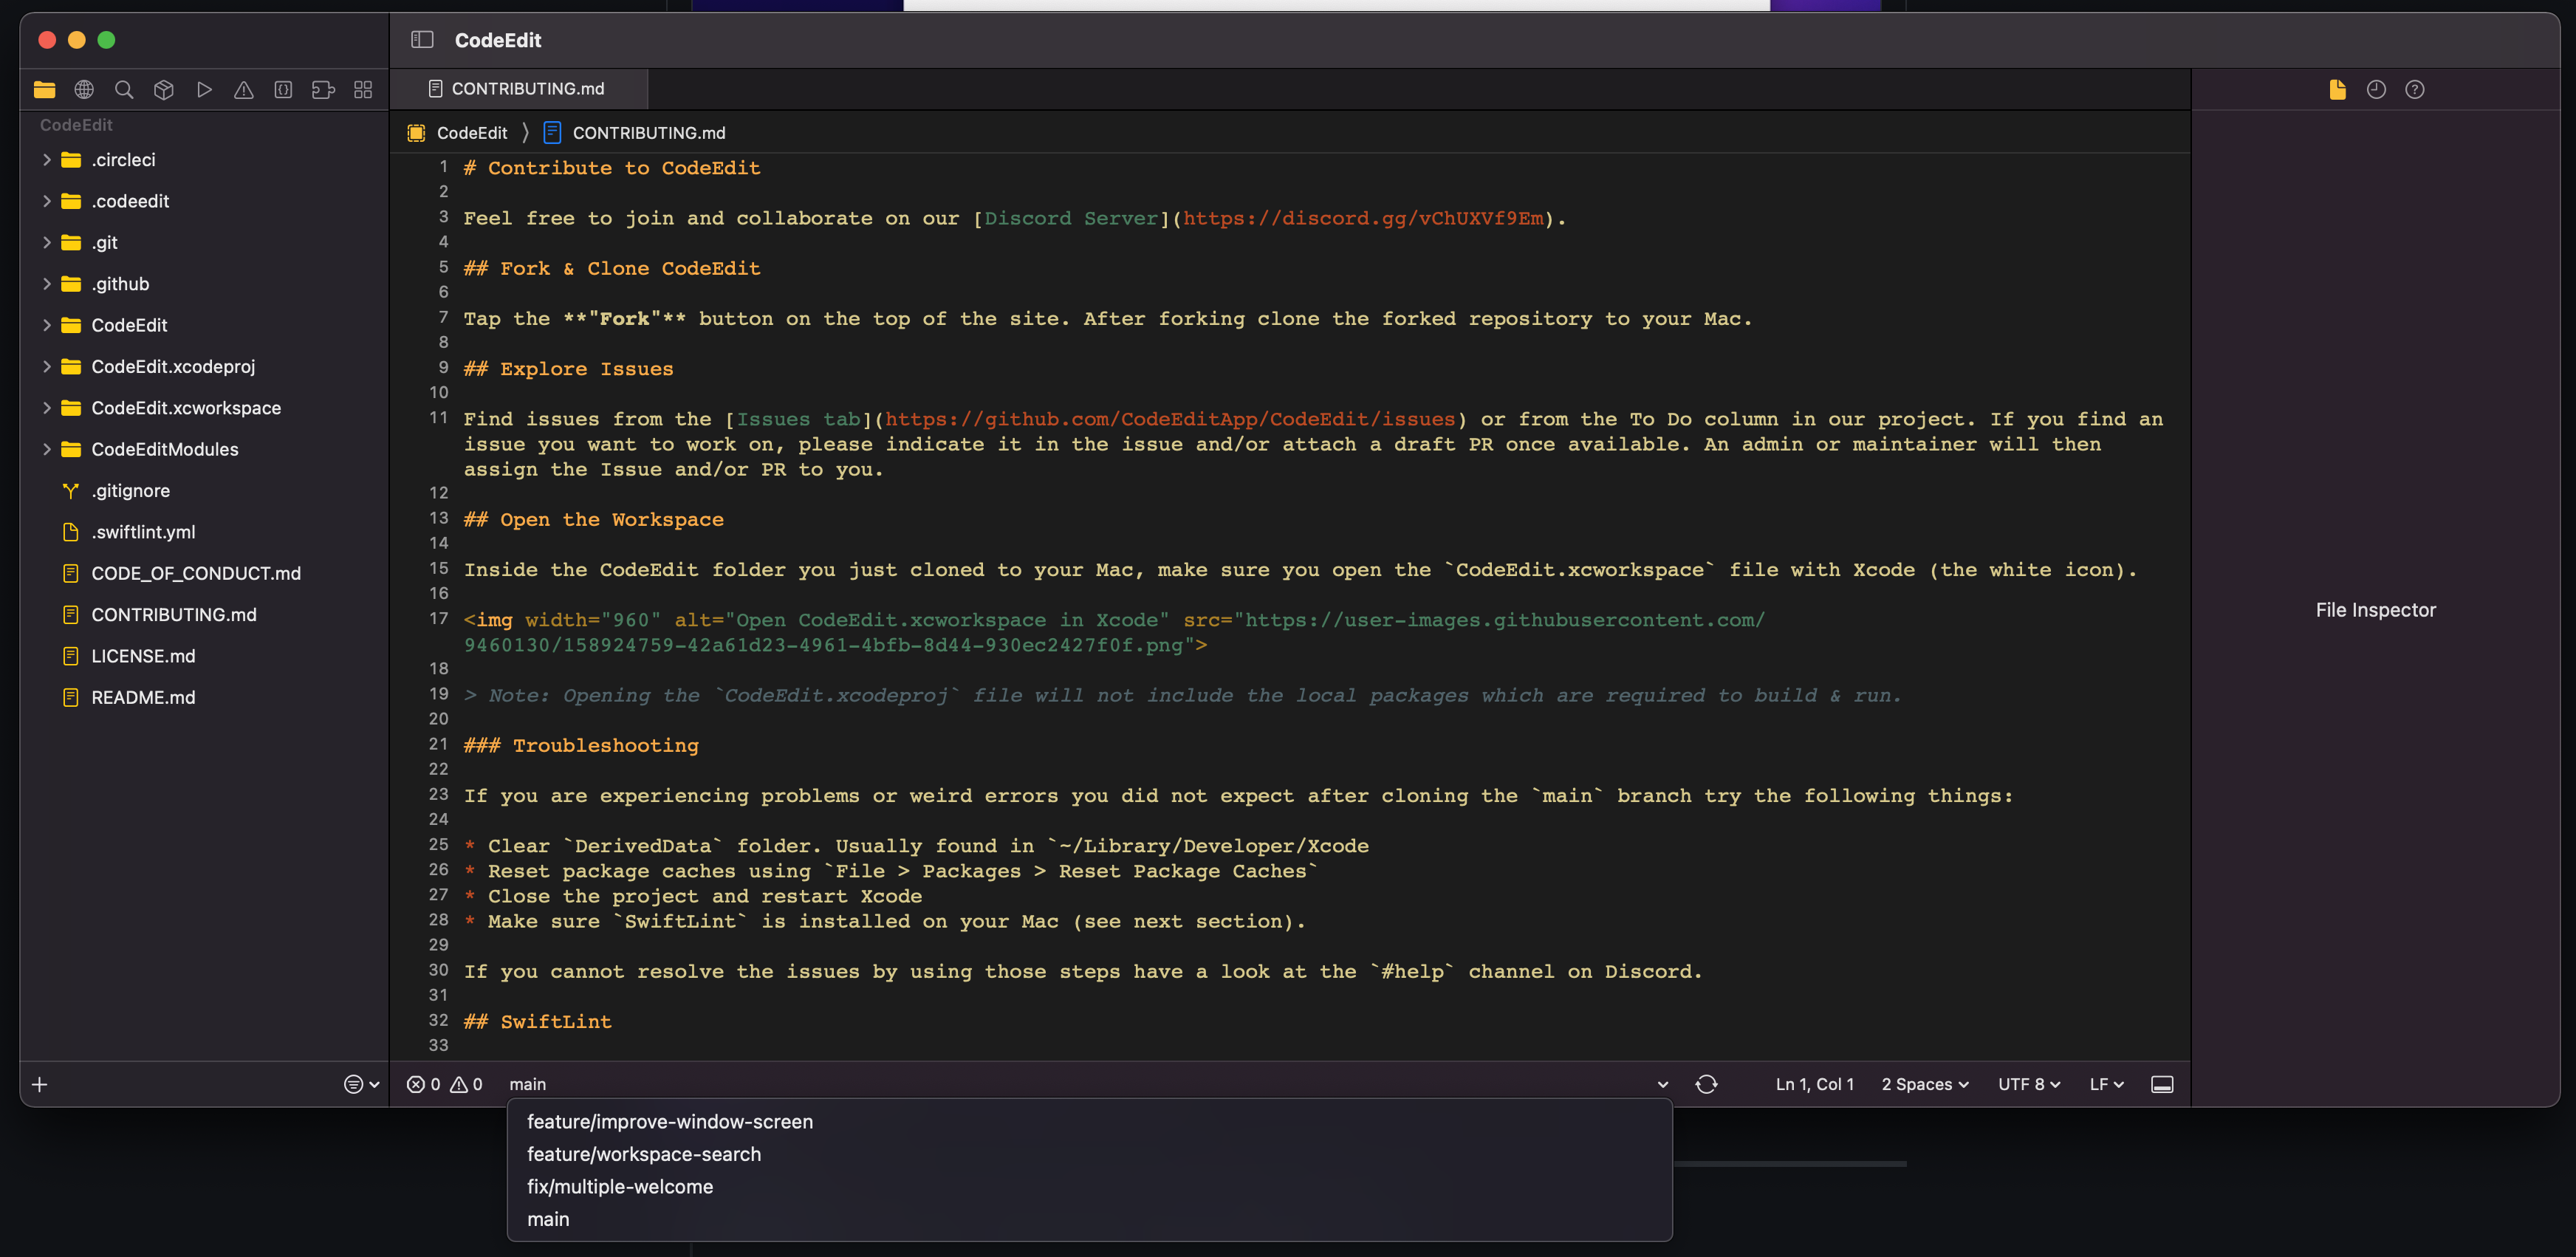Viewport: 2576px width, 1257px height.
Task: Expand the .github folder in the sidebar
Action: click(46, 283)
